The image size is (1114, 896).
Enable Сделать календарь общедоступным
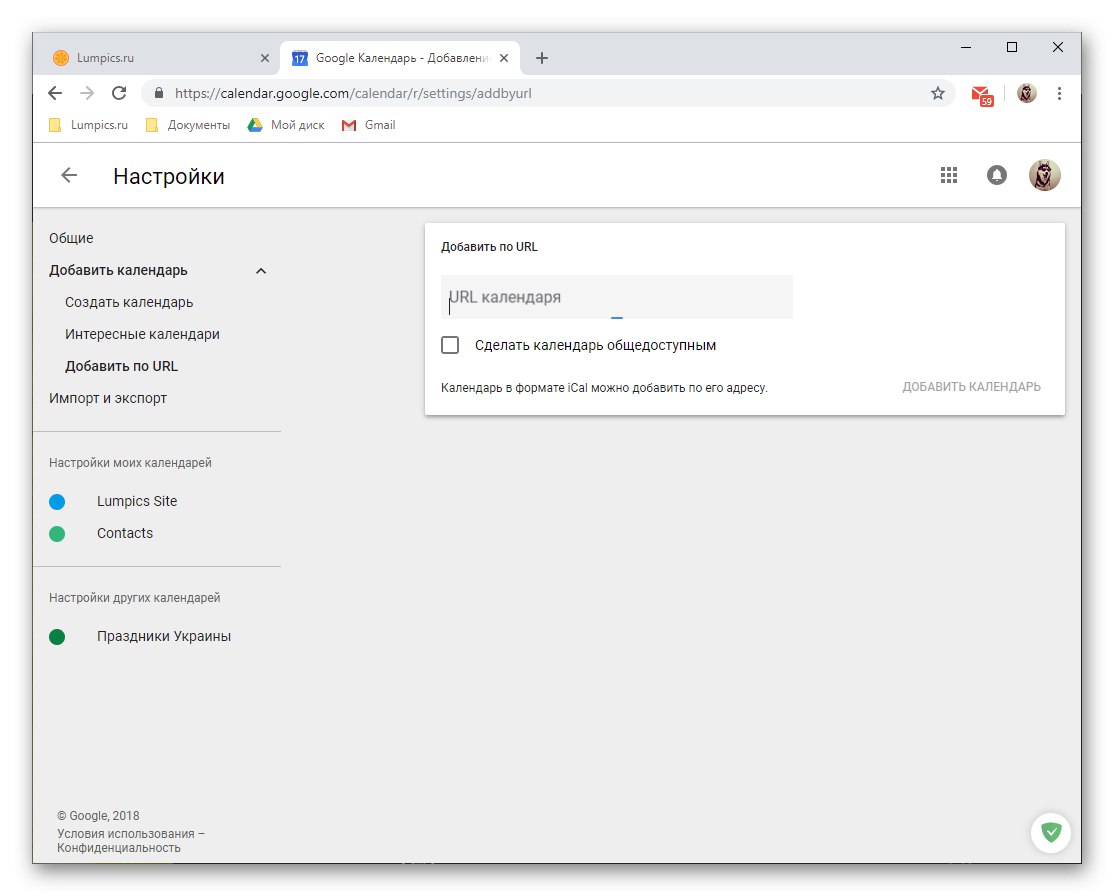click(450, 344)
